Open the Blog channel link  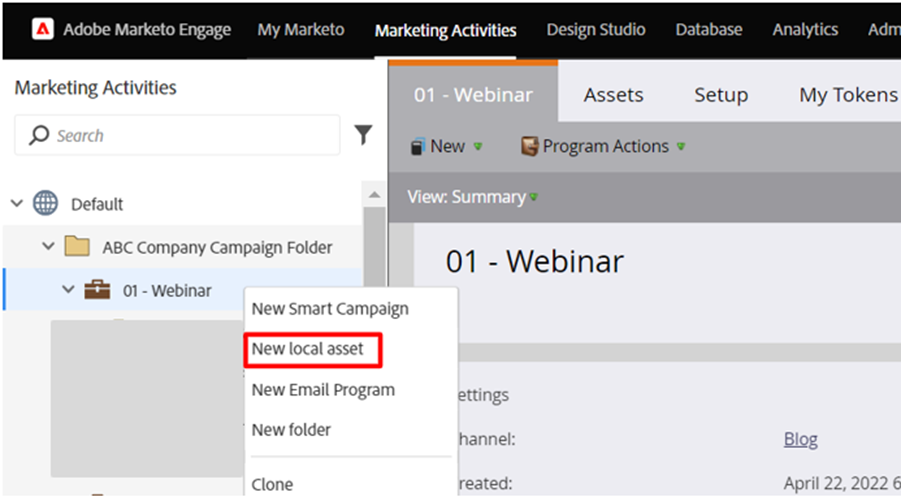[x=800, y=439]
